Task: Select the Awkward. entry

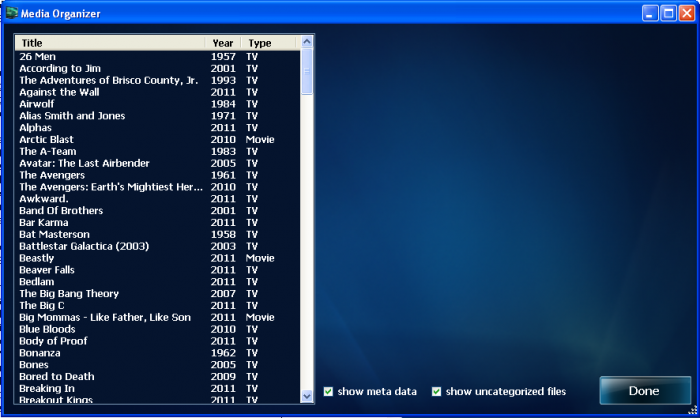Action: click(x=158, y=199)
